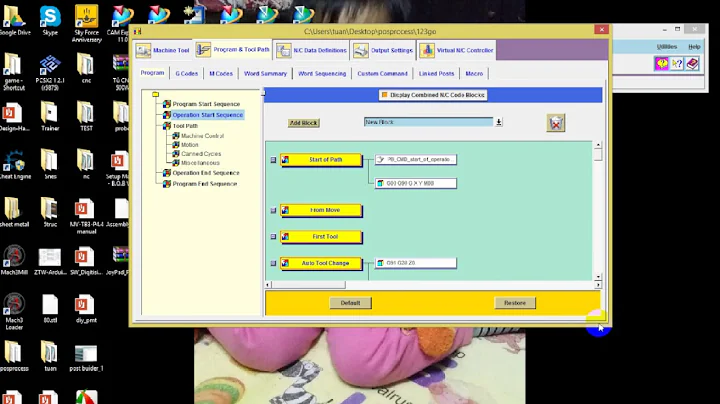The height and width of the screenshot is (404, 720).
Task: Click the Default button
Action: click(350, 303)
